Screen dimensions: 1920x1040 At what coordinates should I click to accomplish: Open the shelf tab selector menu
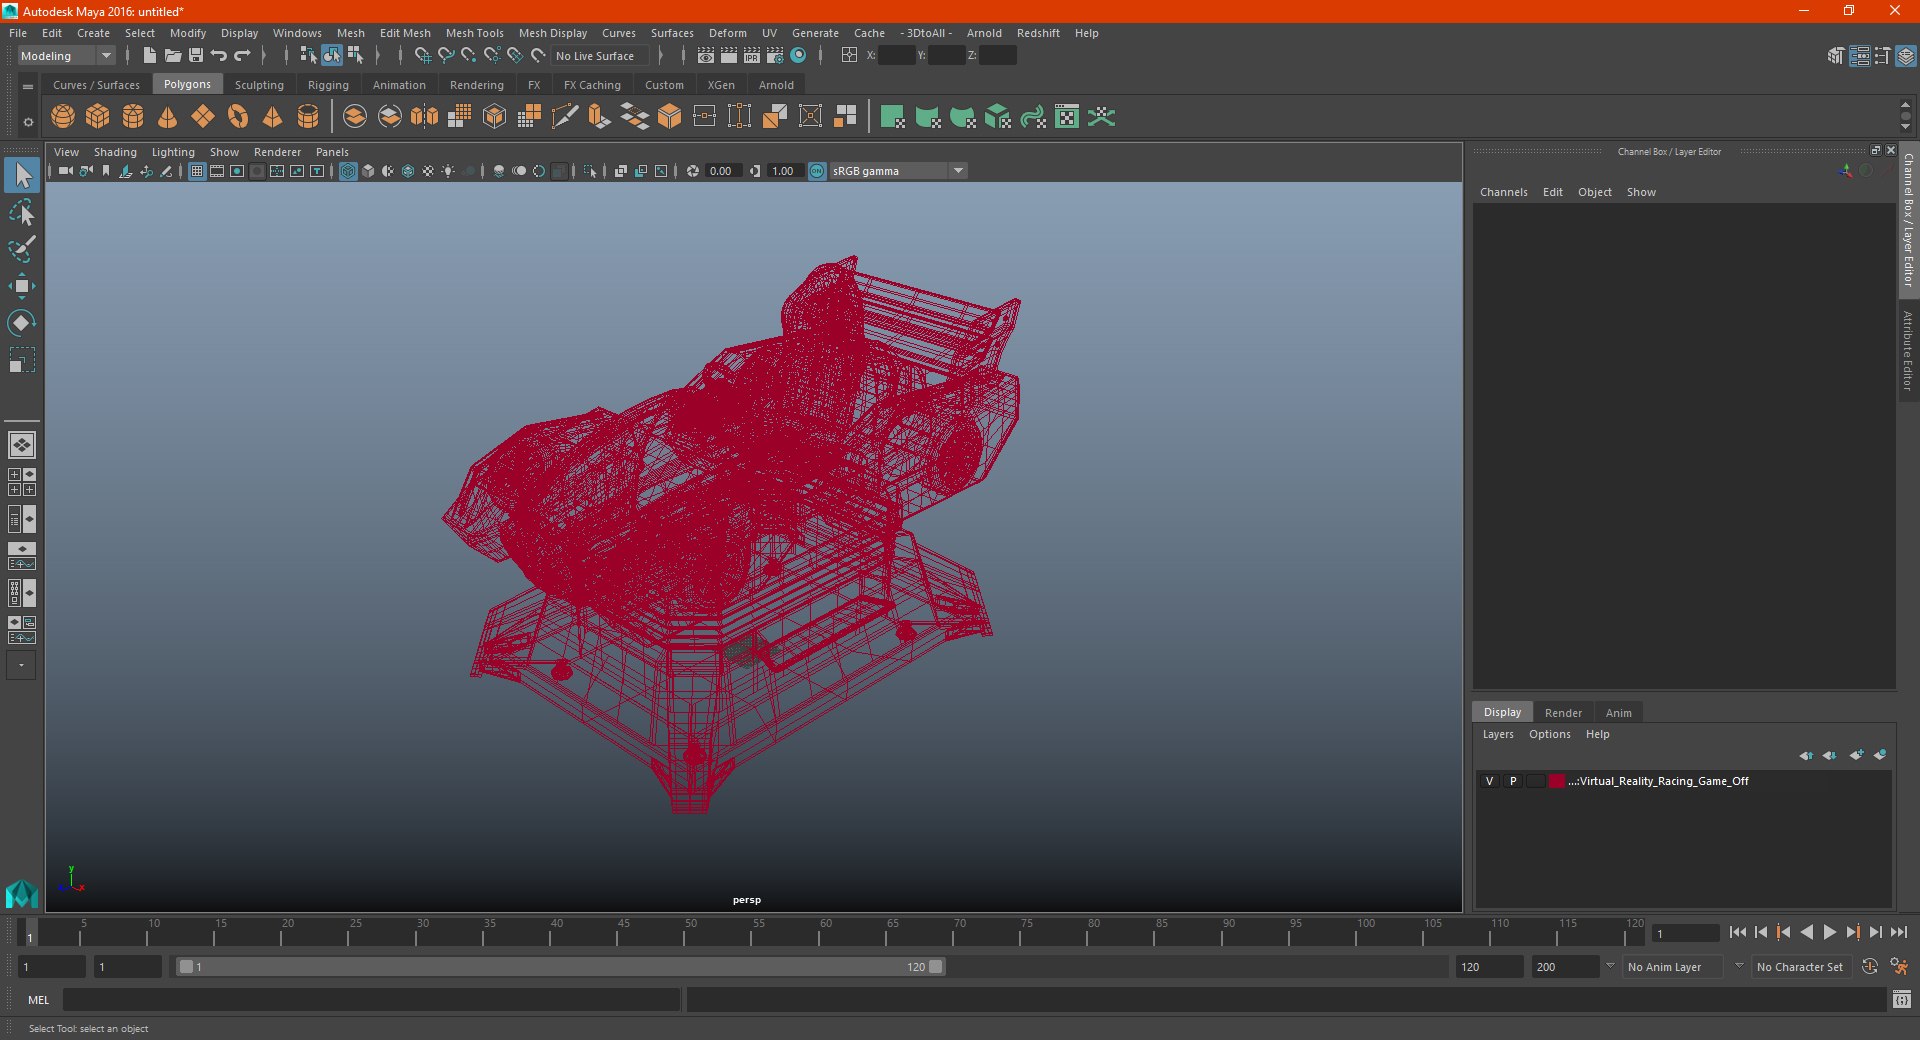coord(28,87)
